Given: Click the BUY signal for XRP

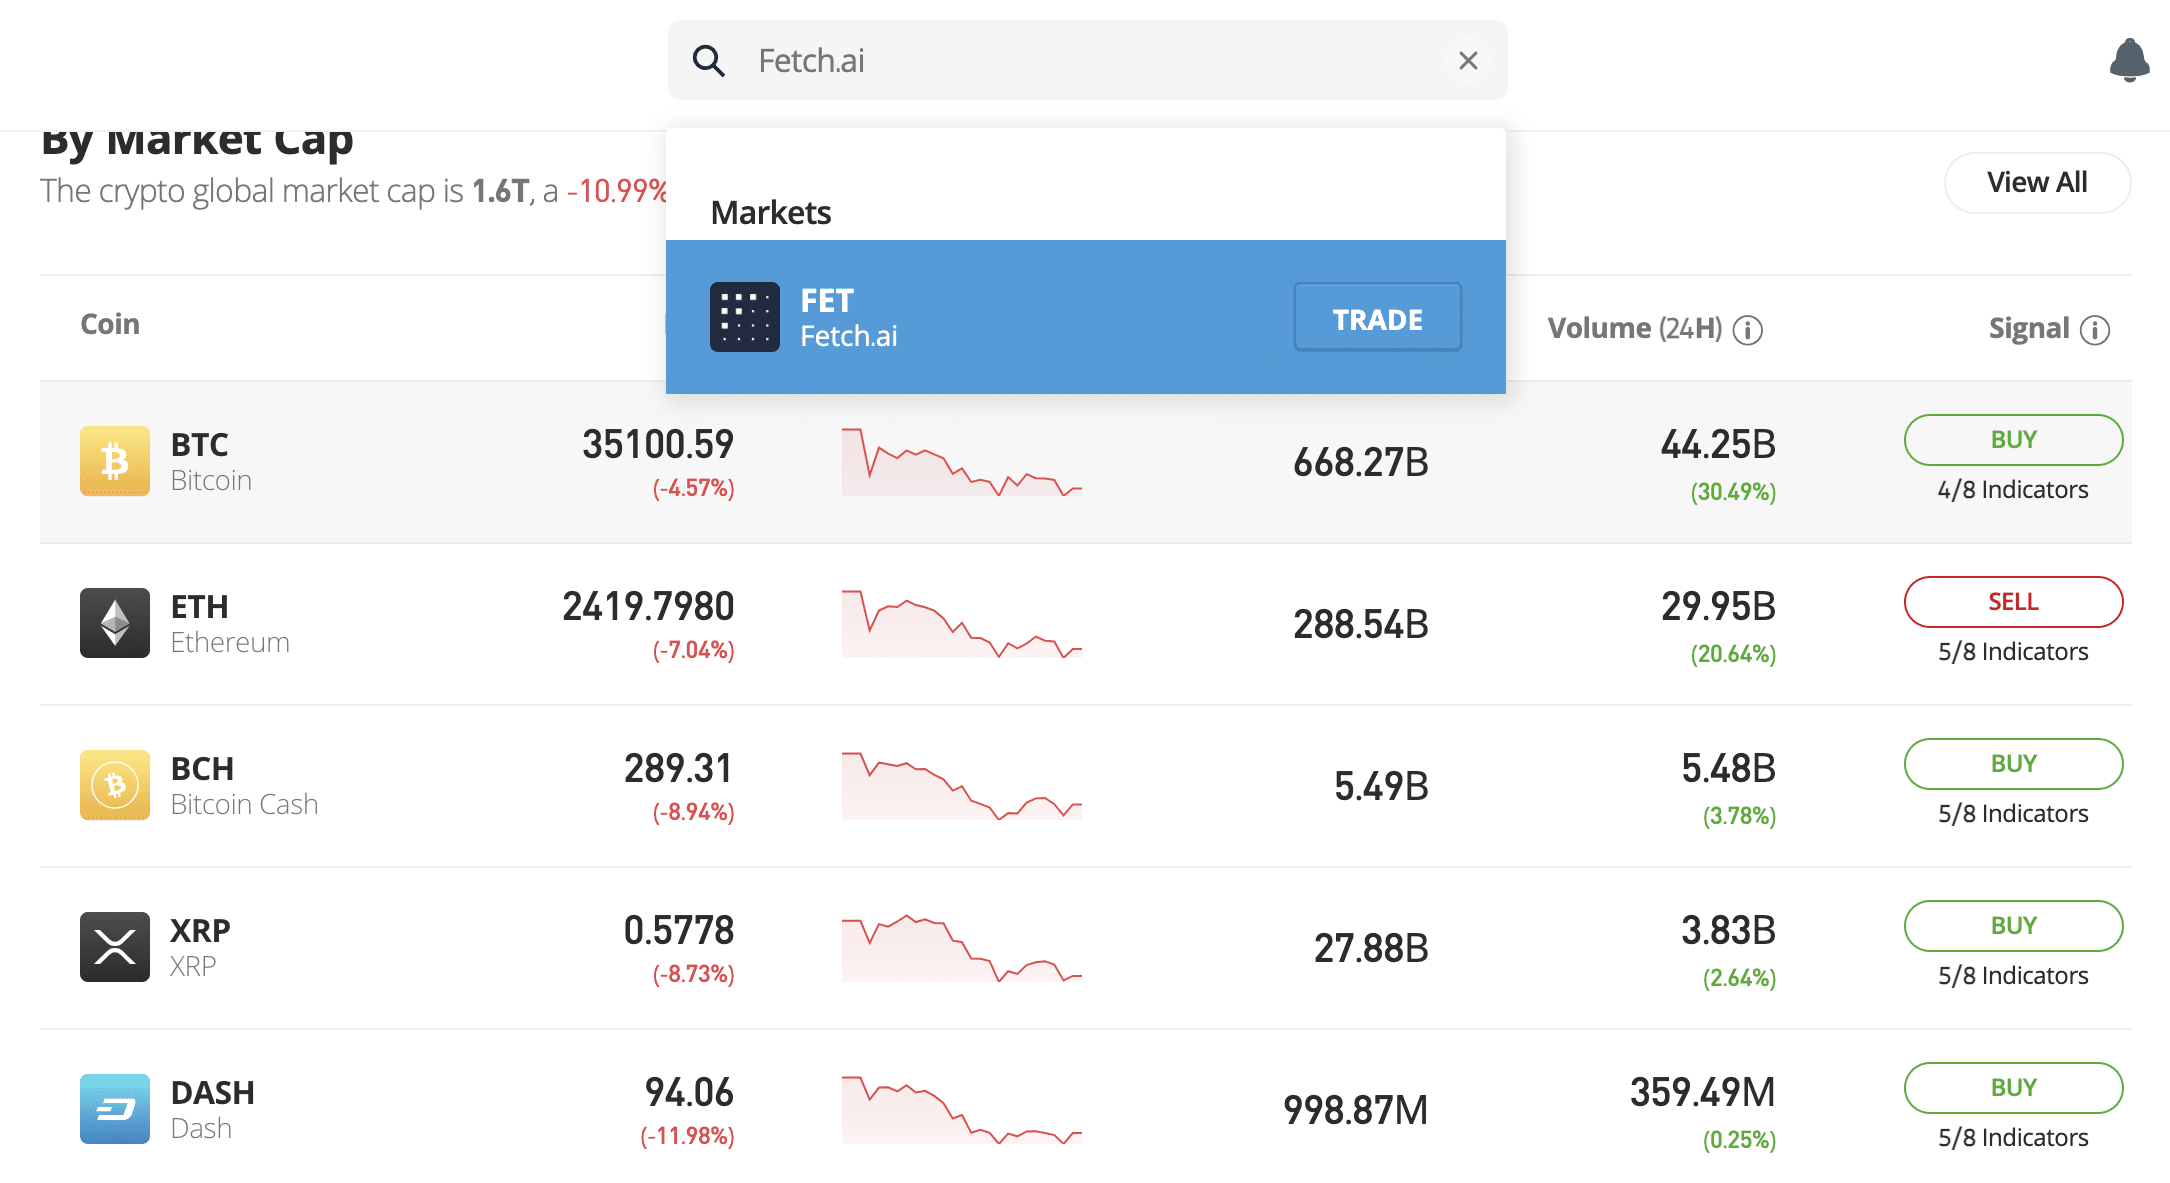Looking at the screenshot, I should pyautogui.click(x=2013, y=926).
